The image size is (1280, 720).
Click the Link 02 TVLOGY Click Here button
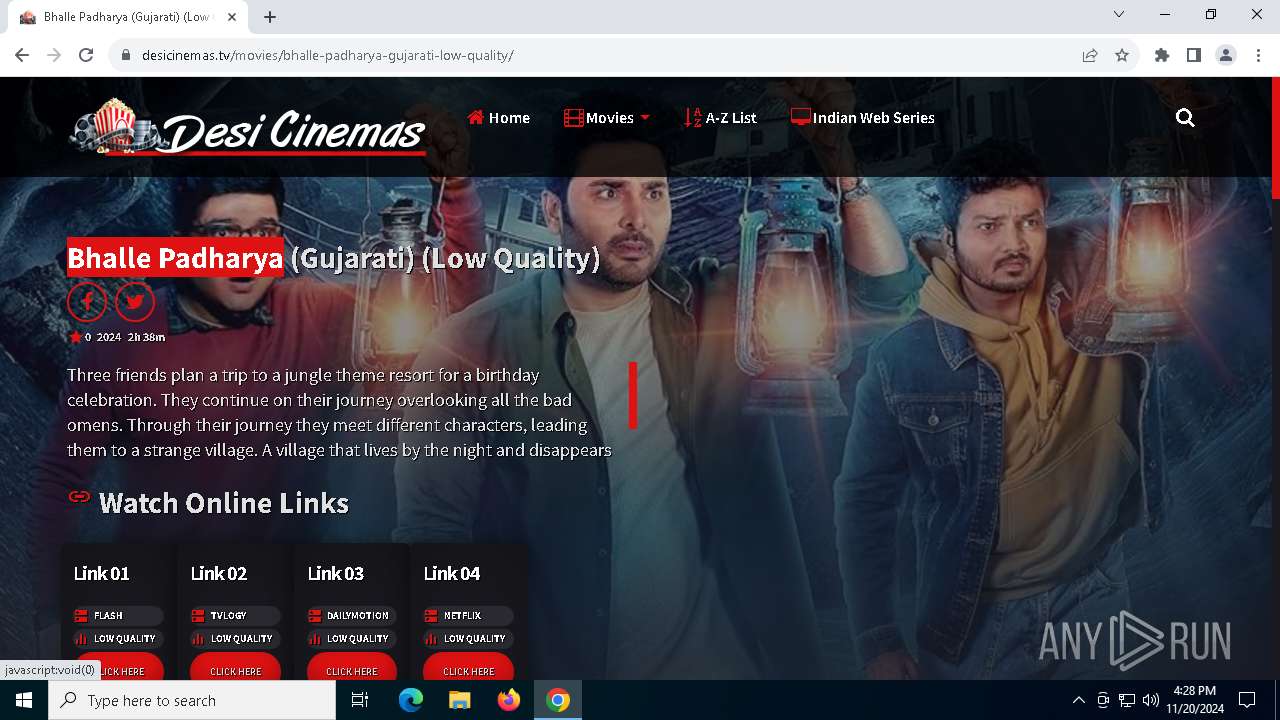tap(235, 667)
